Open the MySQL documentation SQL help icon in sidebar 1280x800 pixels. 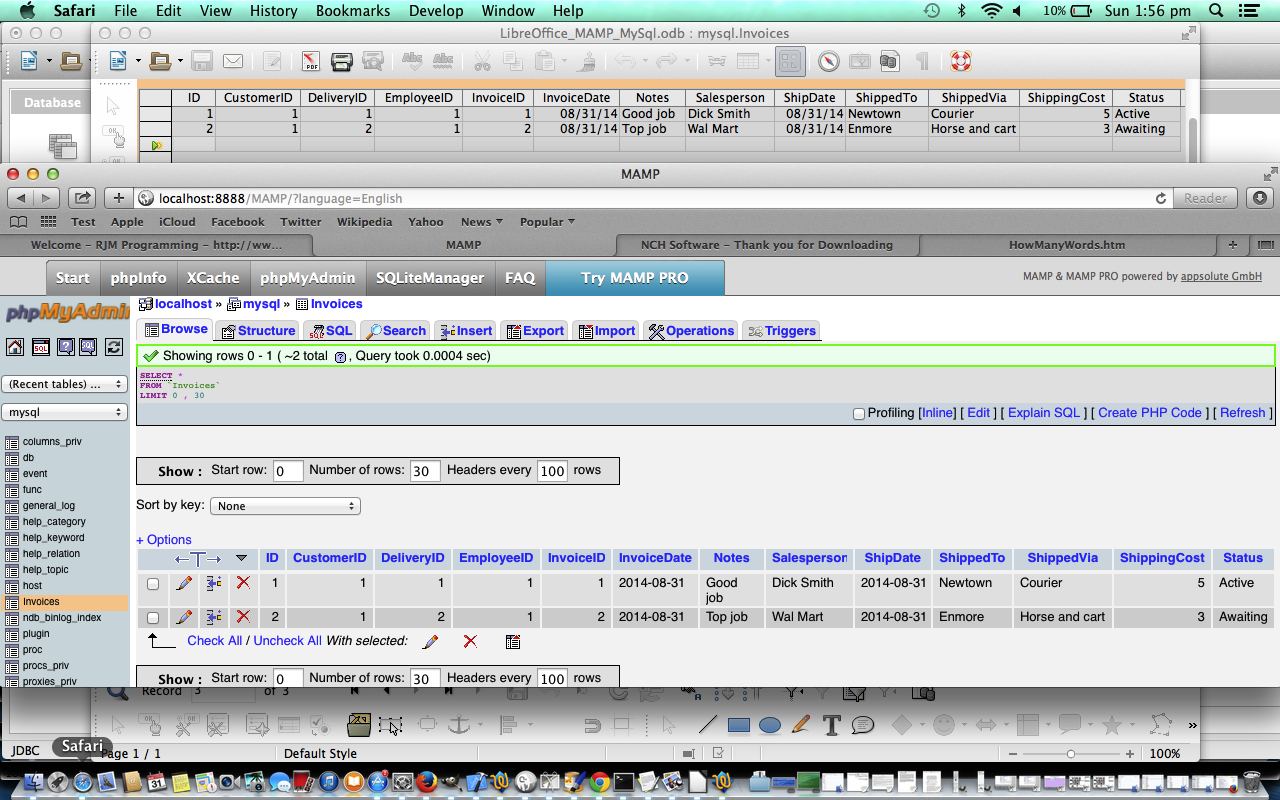tap(88, 347)
